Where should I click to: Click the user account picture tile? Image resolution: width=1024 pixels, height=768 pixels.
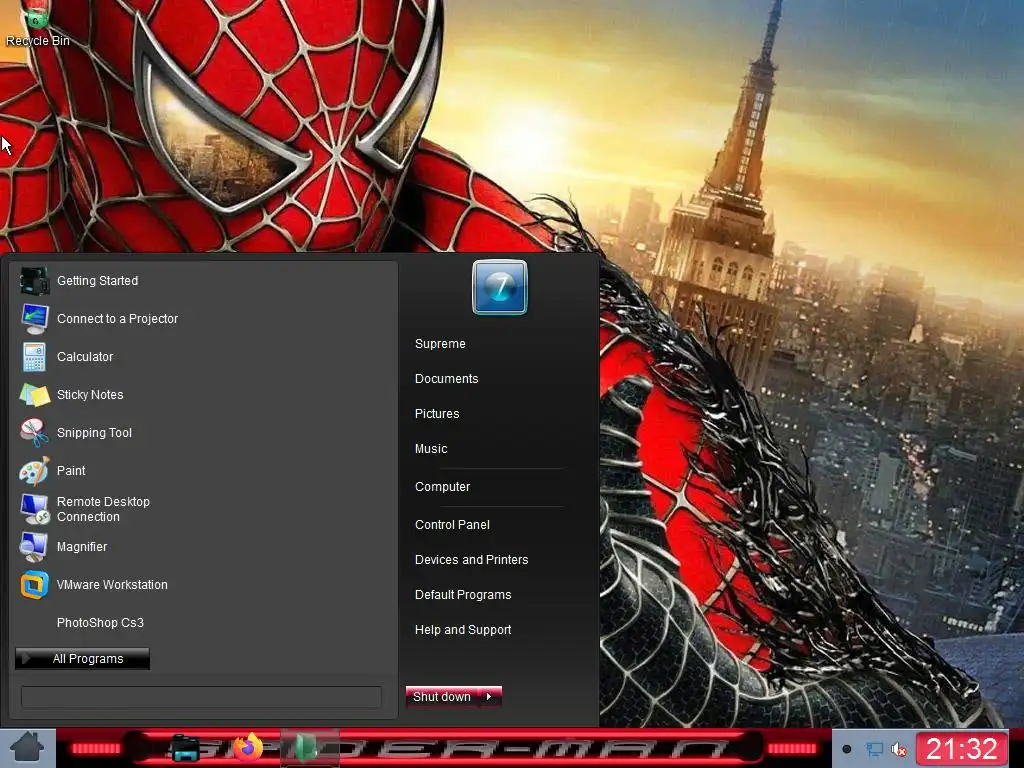pos(500,287)
